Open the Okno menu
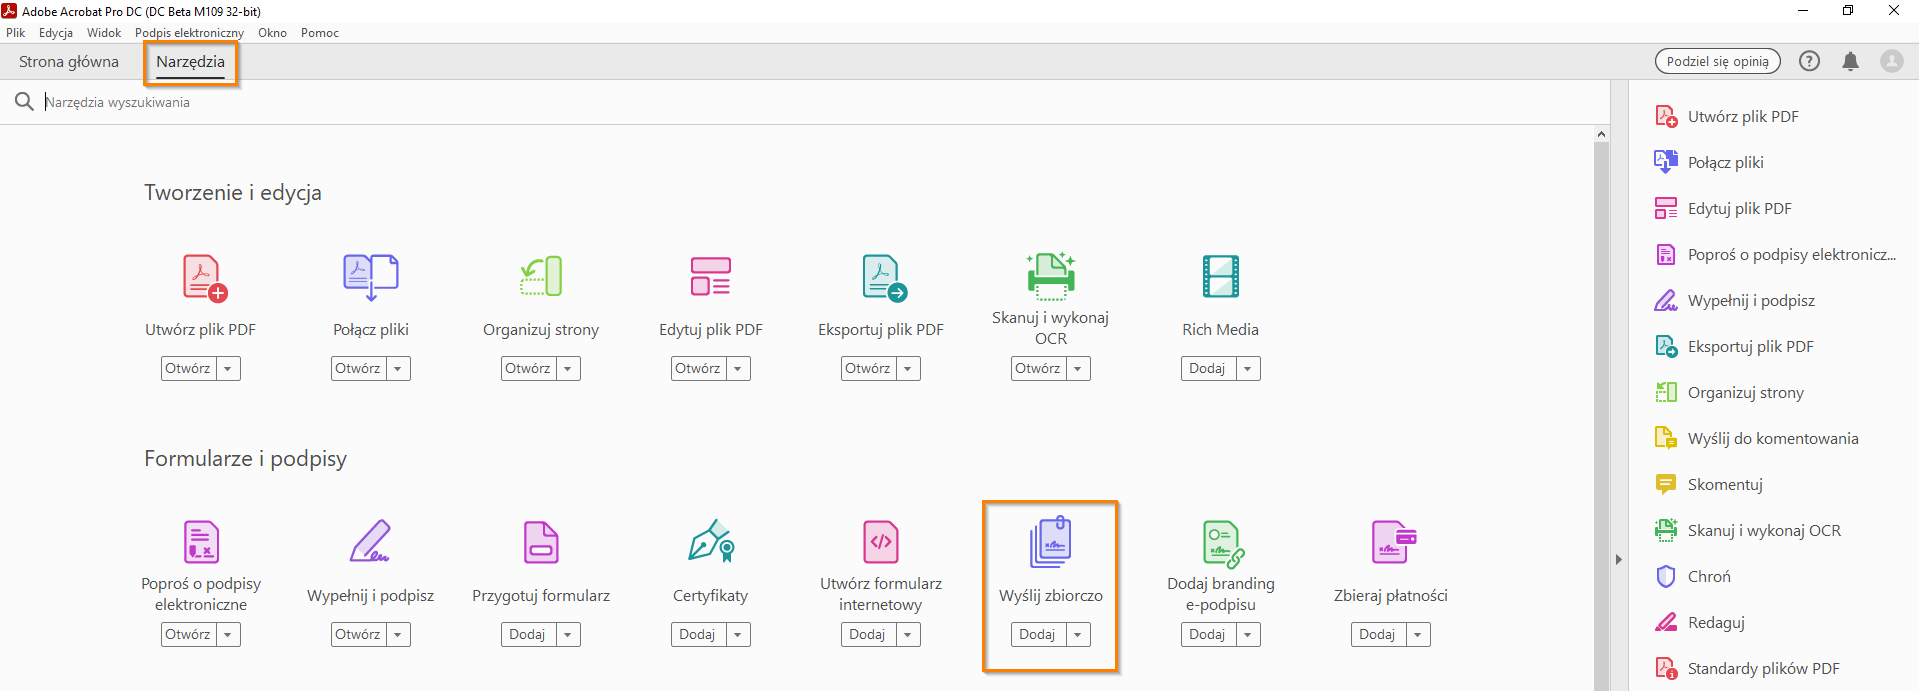1919x691 pixels. (x=272, y=33)
